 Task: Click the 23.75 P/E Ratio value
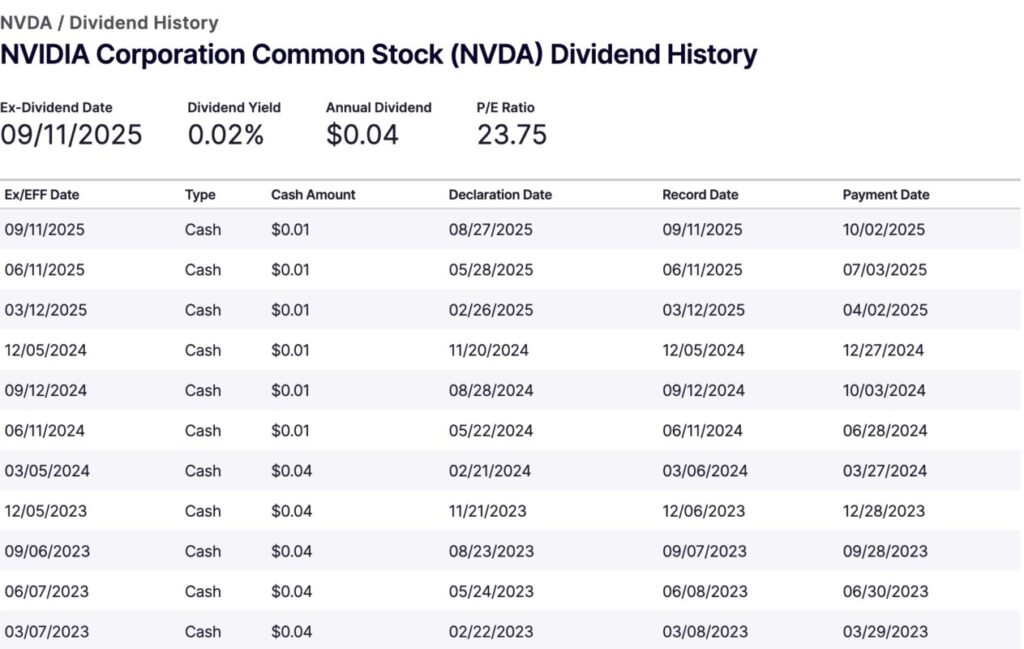[x=512, y=134]
